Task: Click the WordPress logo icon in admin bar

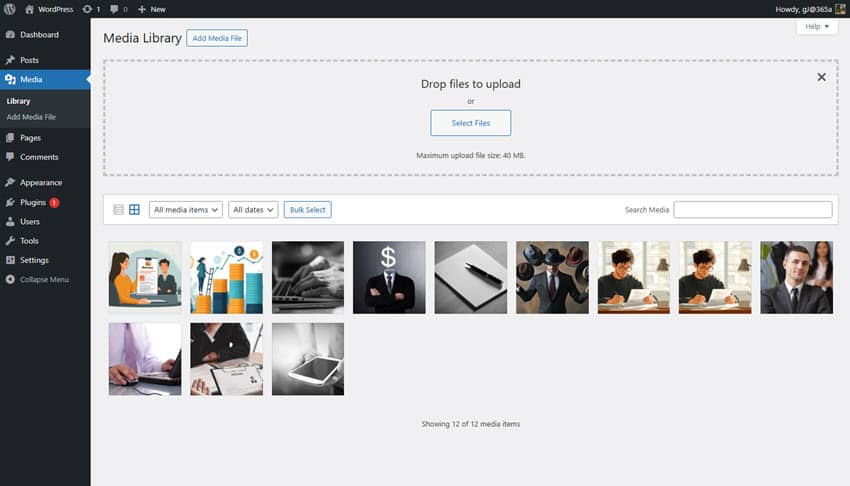Action: click(10, 9)
